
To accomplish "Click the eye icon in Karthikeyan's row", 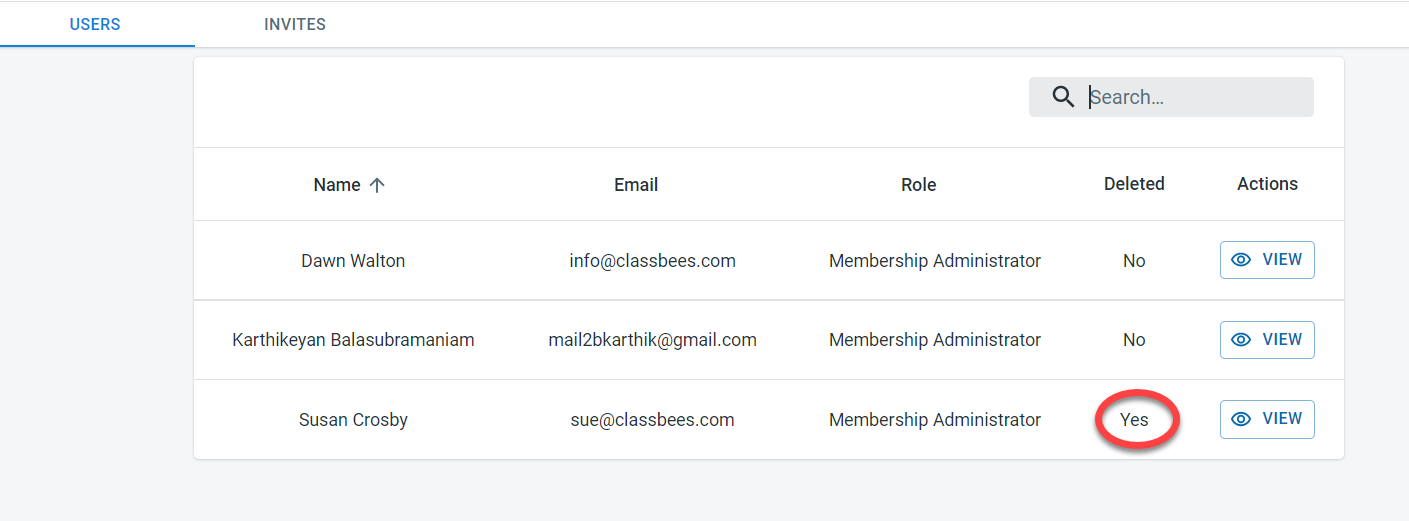I will 1241,340.
